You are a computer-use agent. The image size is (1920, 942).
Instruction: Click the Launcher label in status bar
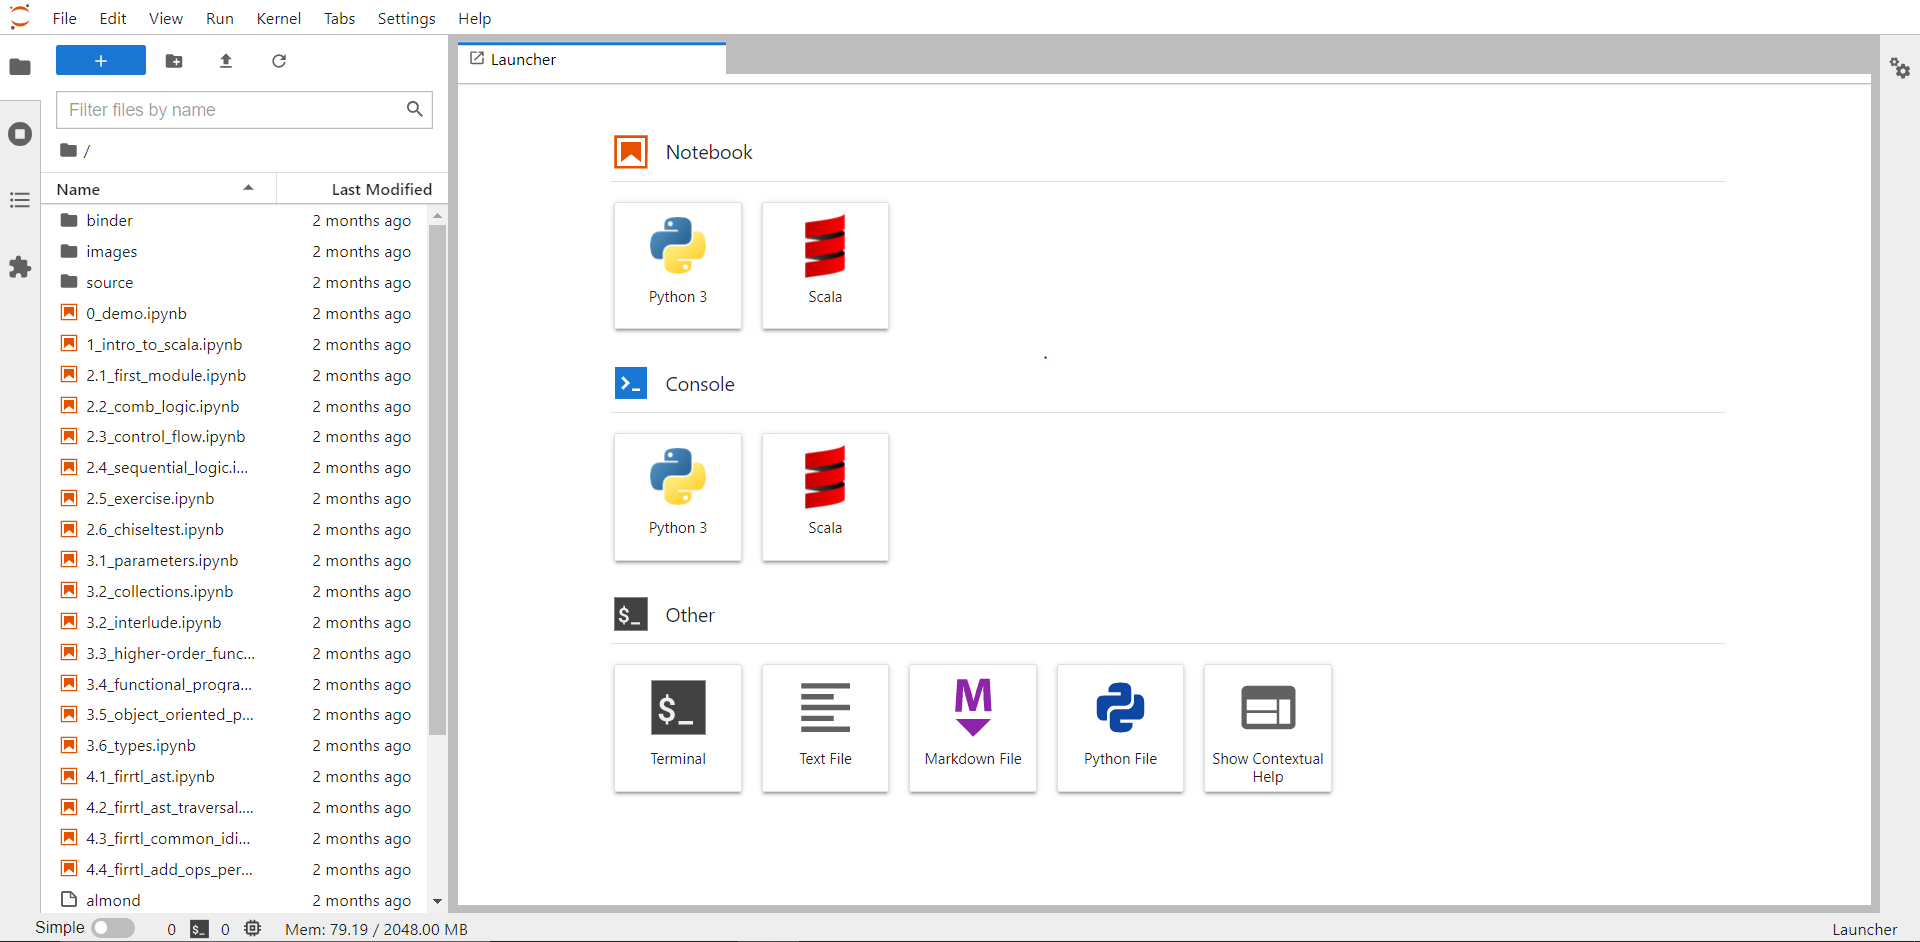pyautogui.click(x=1864, y=929)
